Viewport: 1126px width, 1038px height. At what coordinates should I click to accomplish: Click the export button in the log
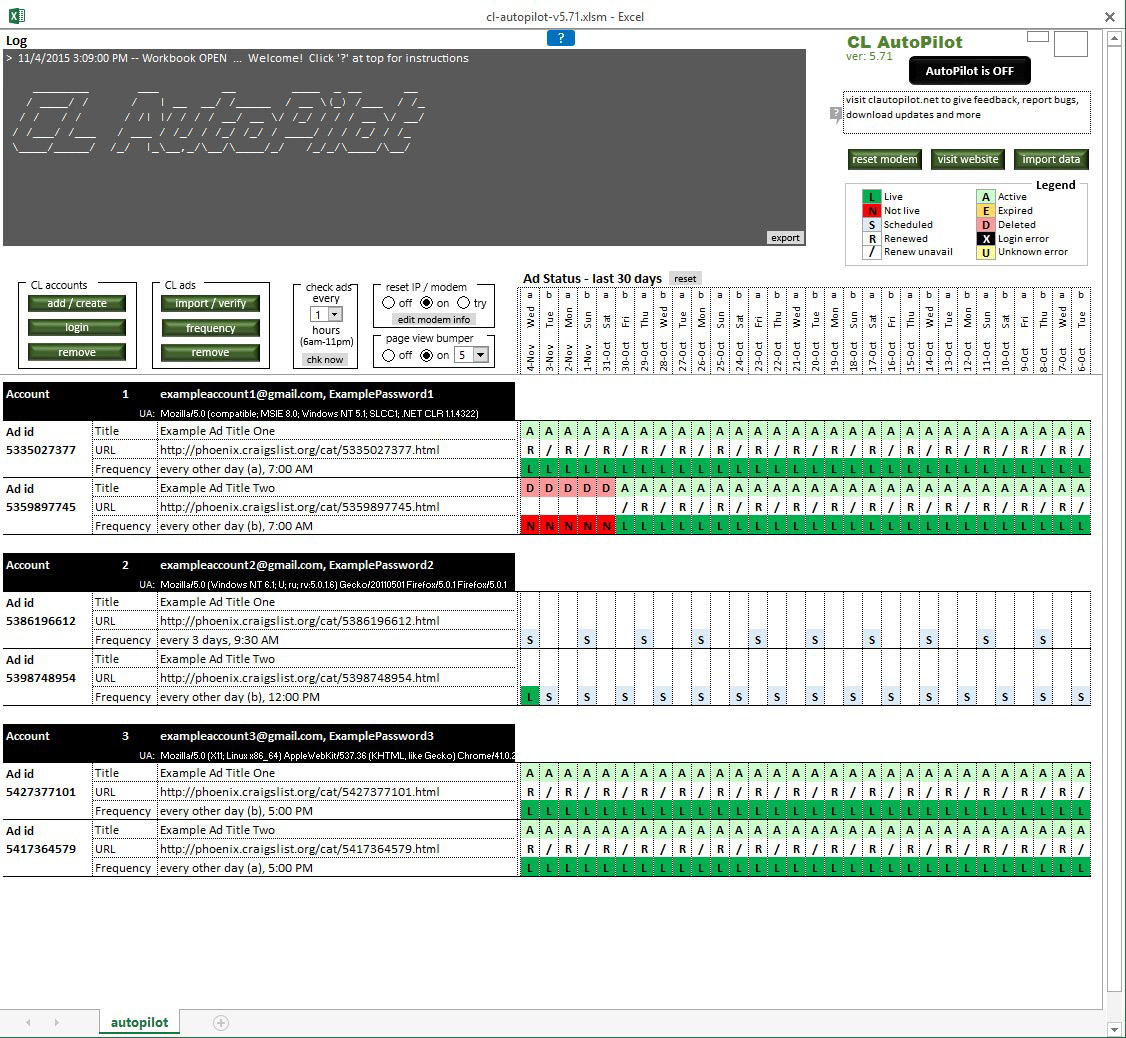coord(785,238)
